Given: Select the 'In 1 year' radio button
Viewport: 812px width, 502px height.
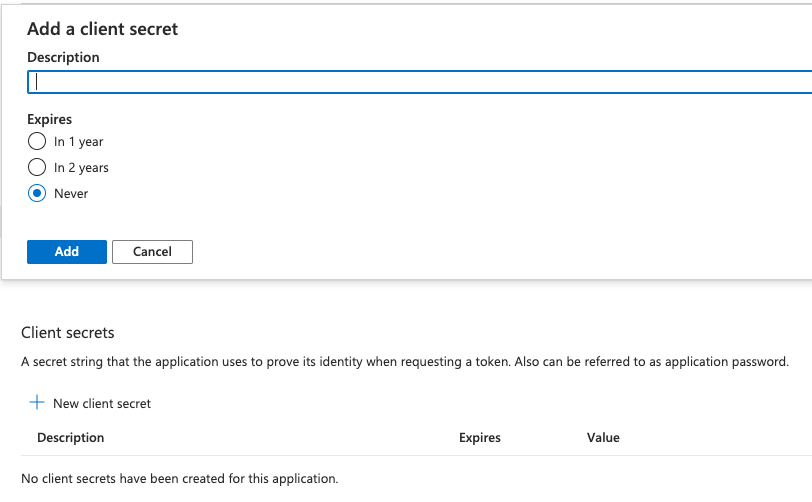Looking at the screenshot, I should click(x=37, y=141).
